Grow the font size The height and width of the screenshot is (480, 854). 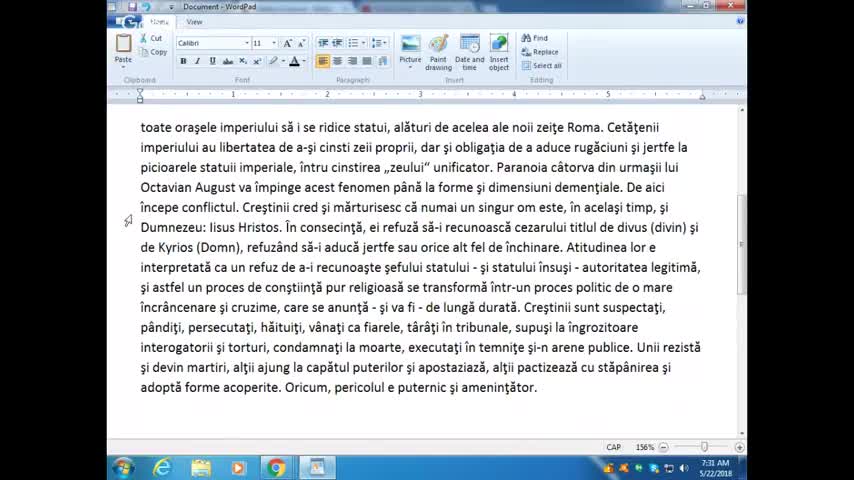coord(287,43)
